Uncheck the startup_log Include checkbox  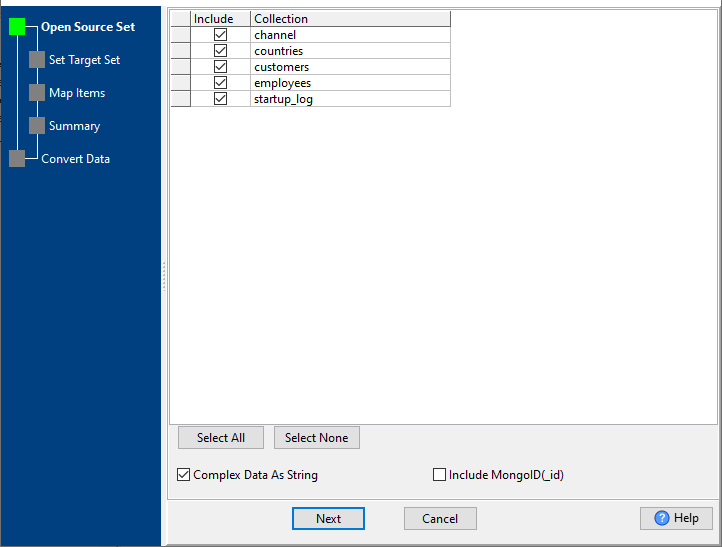pyautogui.click(x=221, y=99)
